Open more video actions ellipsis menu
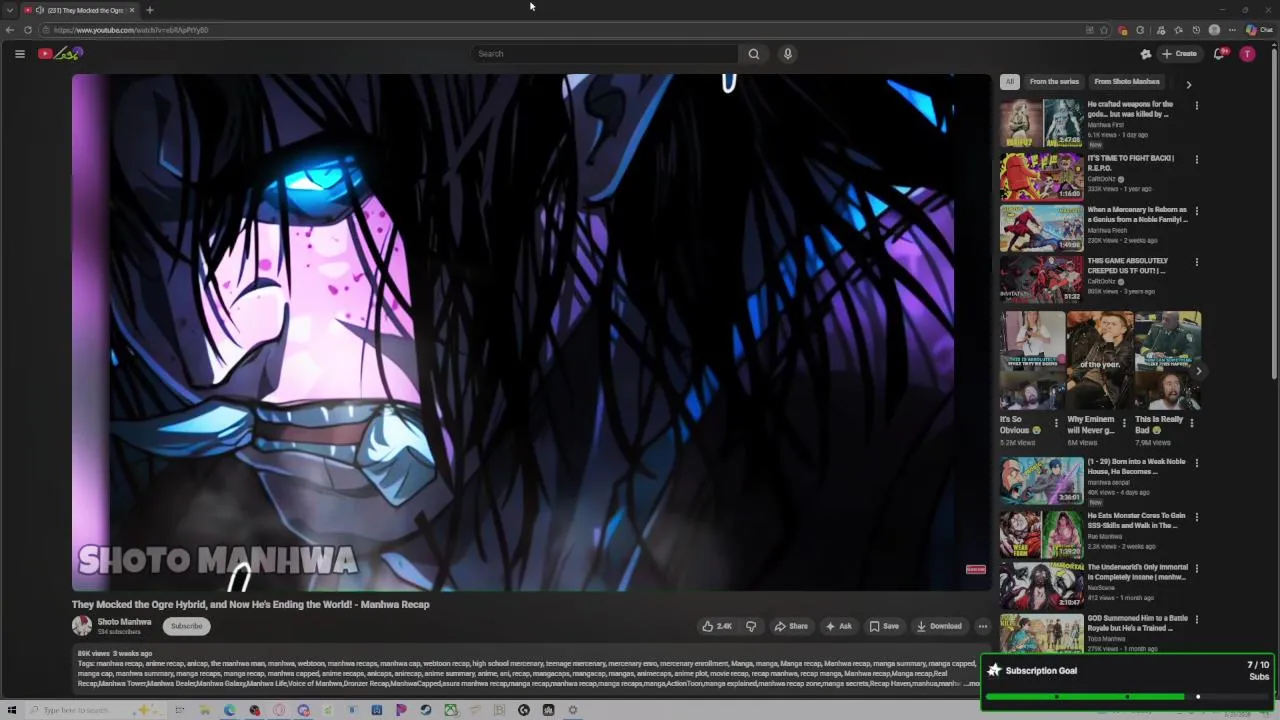 point(983,626)
